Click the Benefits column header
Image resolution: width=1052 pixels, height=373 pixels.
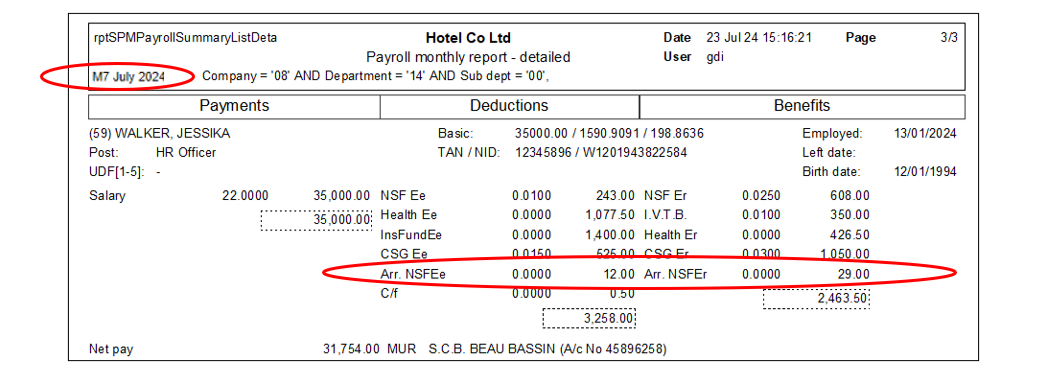point(802,106)
